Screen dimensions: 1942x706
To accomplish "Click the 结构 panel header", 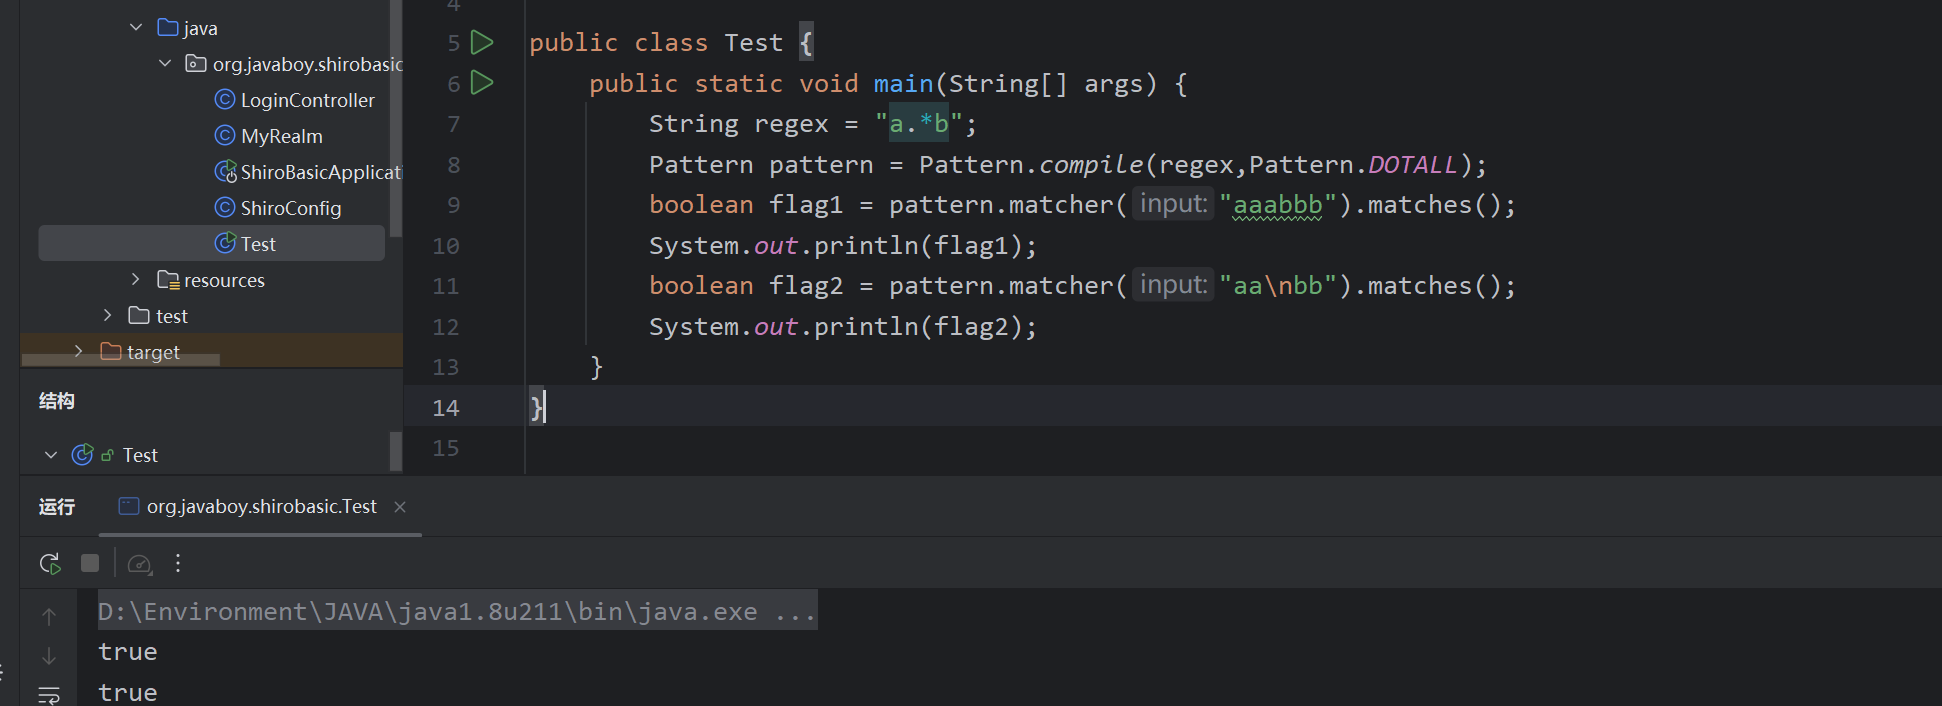I will tap(57, 401).
